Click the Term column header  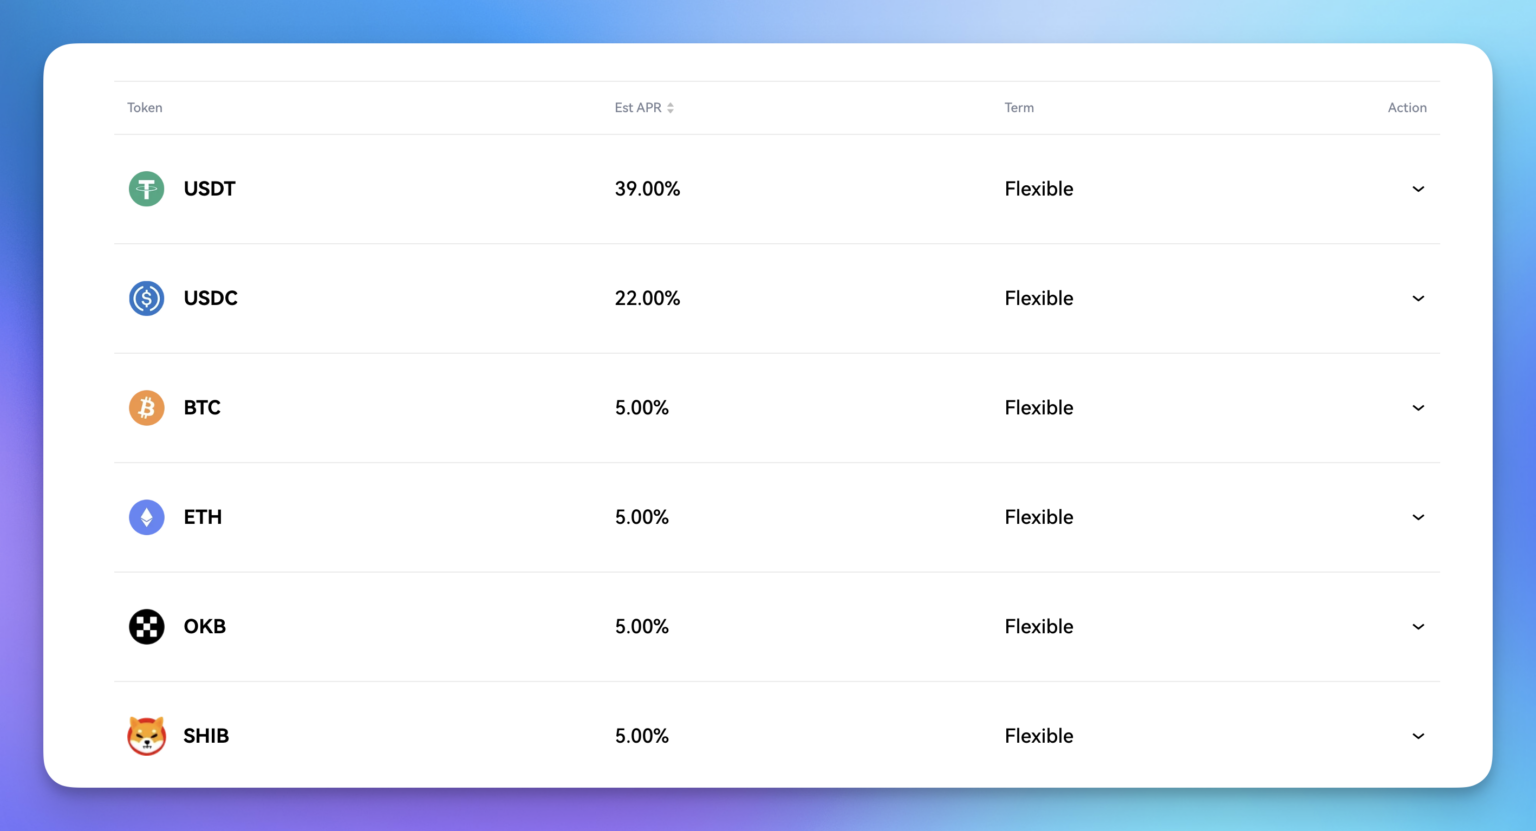click(1019, 107)
